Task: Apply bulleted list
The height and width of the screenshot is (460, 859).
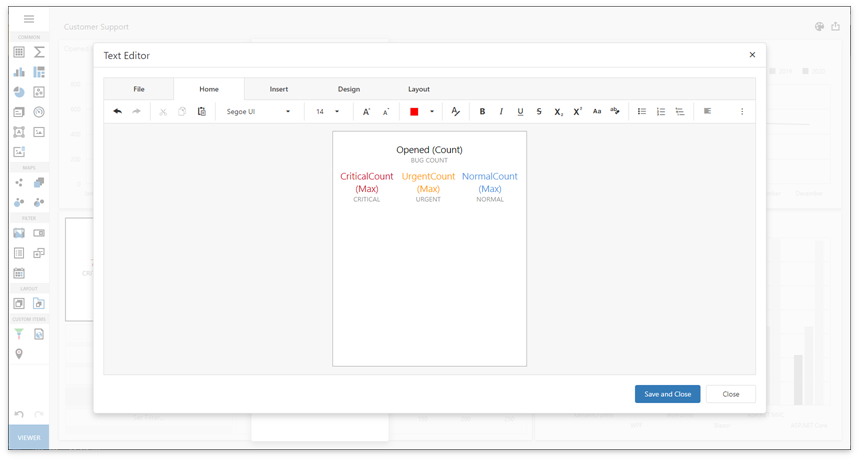Action: pos(642,111)
